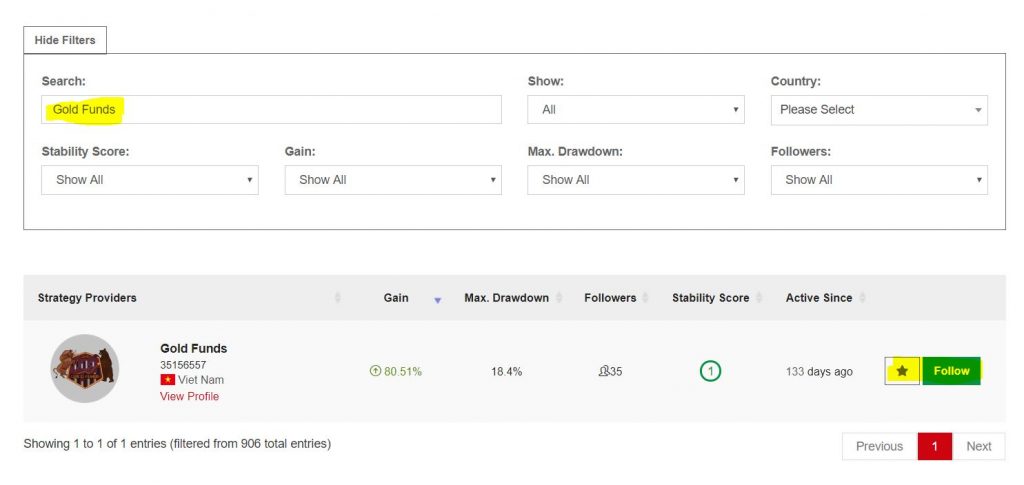Image resolution: width=1024 pixels, height=485 pixels.
Task: Sort by Active Since column arrows
Action: [862, 298]
